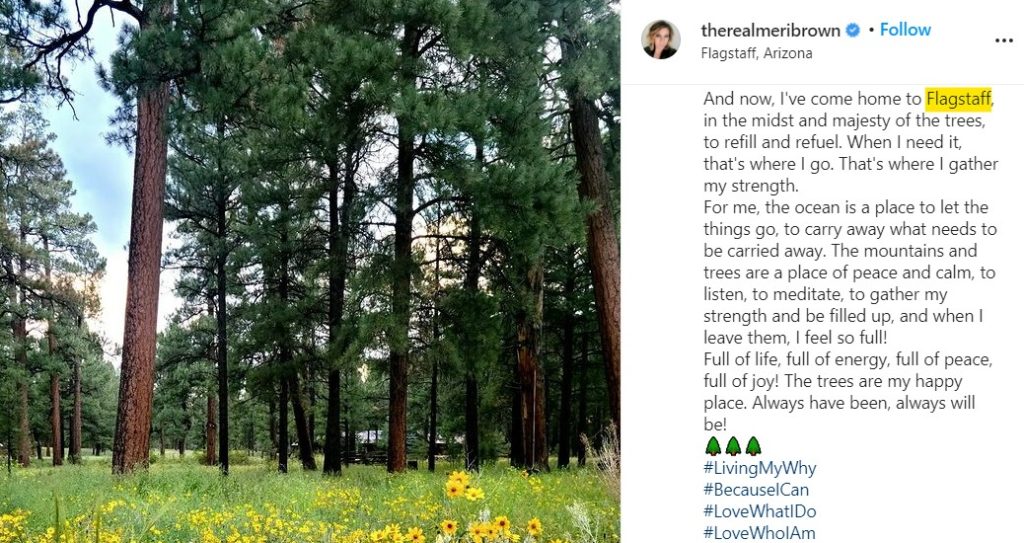Click the caption sentence starting "For me, the ocean"
Image resolution: width=1024 pixels, height=543 pixels.
(x=845, y=208)
